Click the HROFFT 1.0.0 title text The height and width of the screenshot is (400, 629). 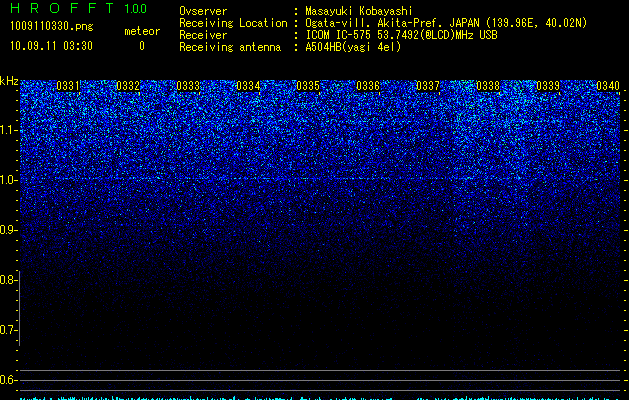(79, 8)
